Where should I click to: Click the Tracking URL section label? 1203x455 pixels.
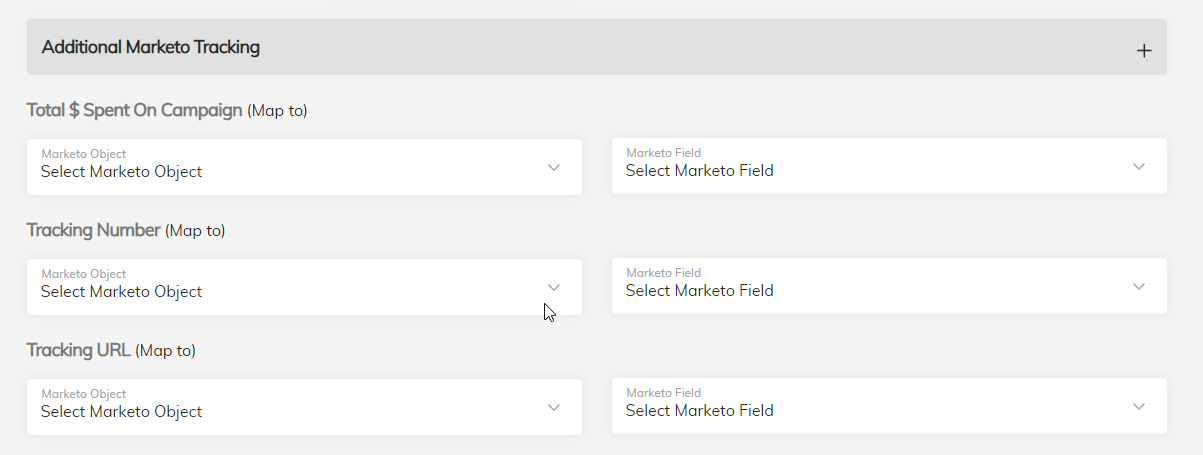click(x=78, y=350)
